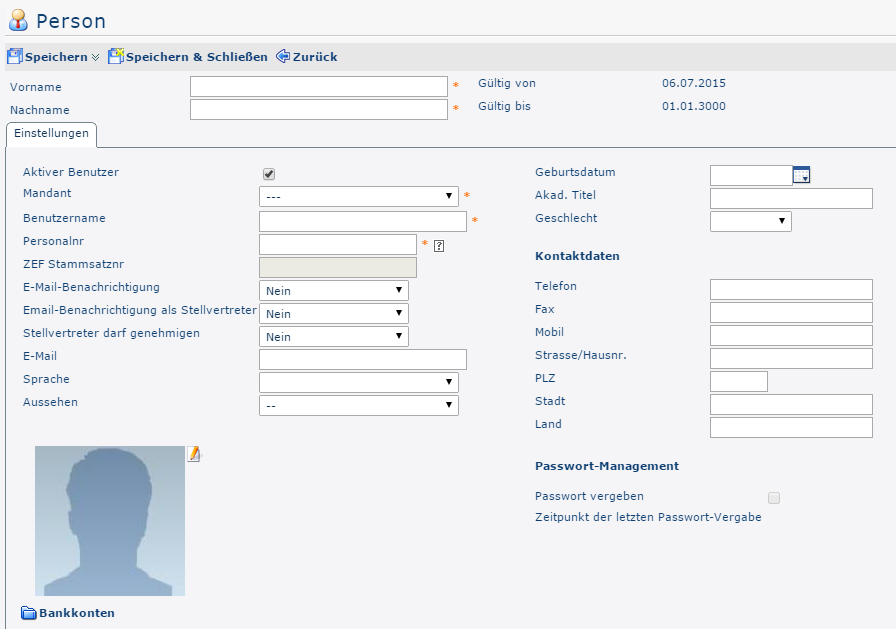Click the Bankkonten folder icon
Screen dimensions: 896x629
(x=28, y=613)
